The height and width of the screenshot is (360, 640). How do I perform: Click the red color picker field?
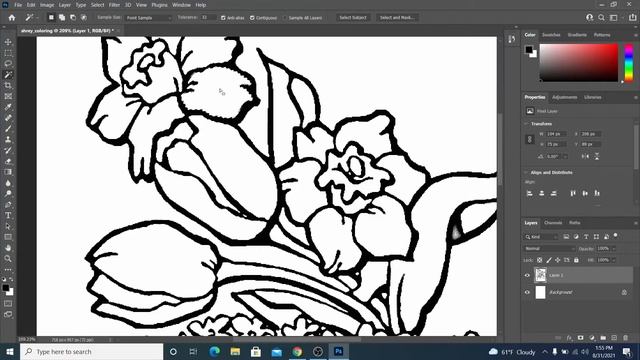tap(579, 63)
